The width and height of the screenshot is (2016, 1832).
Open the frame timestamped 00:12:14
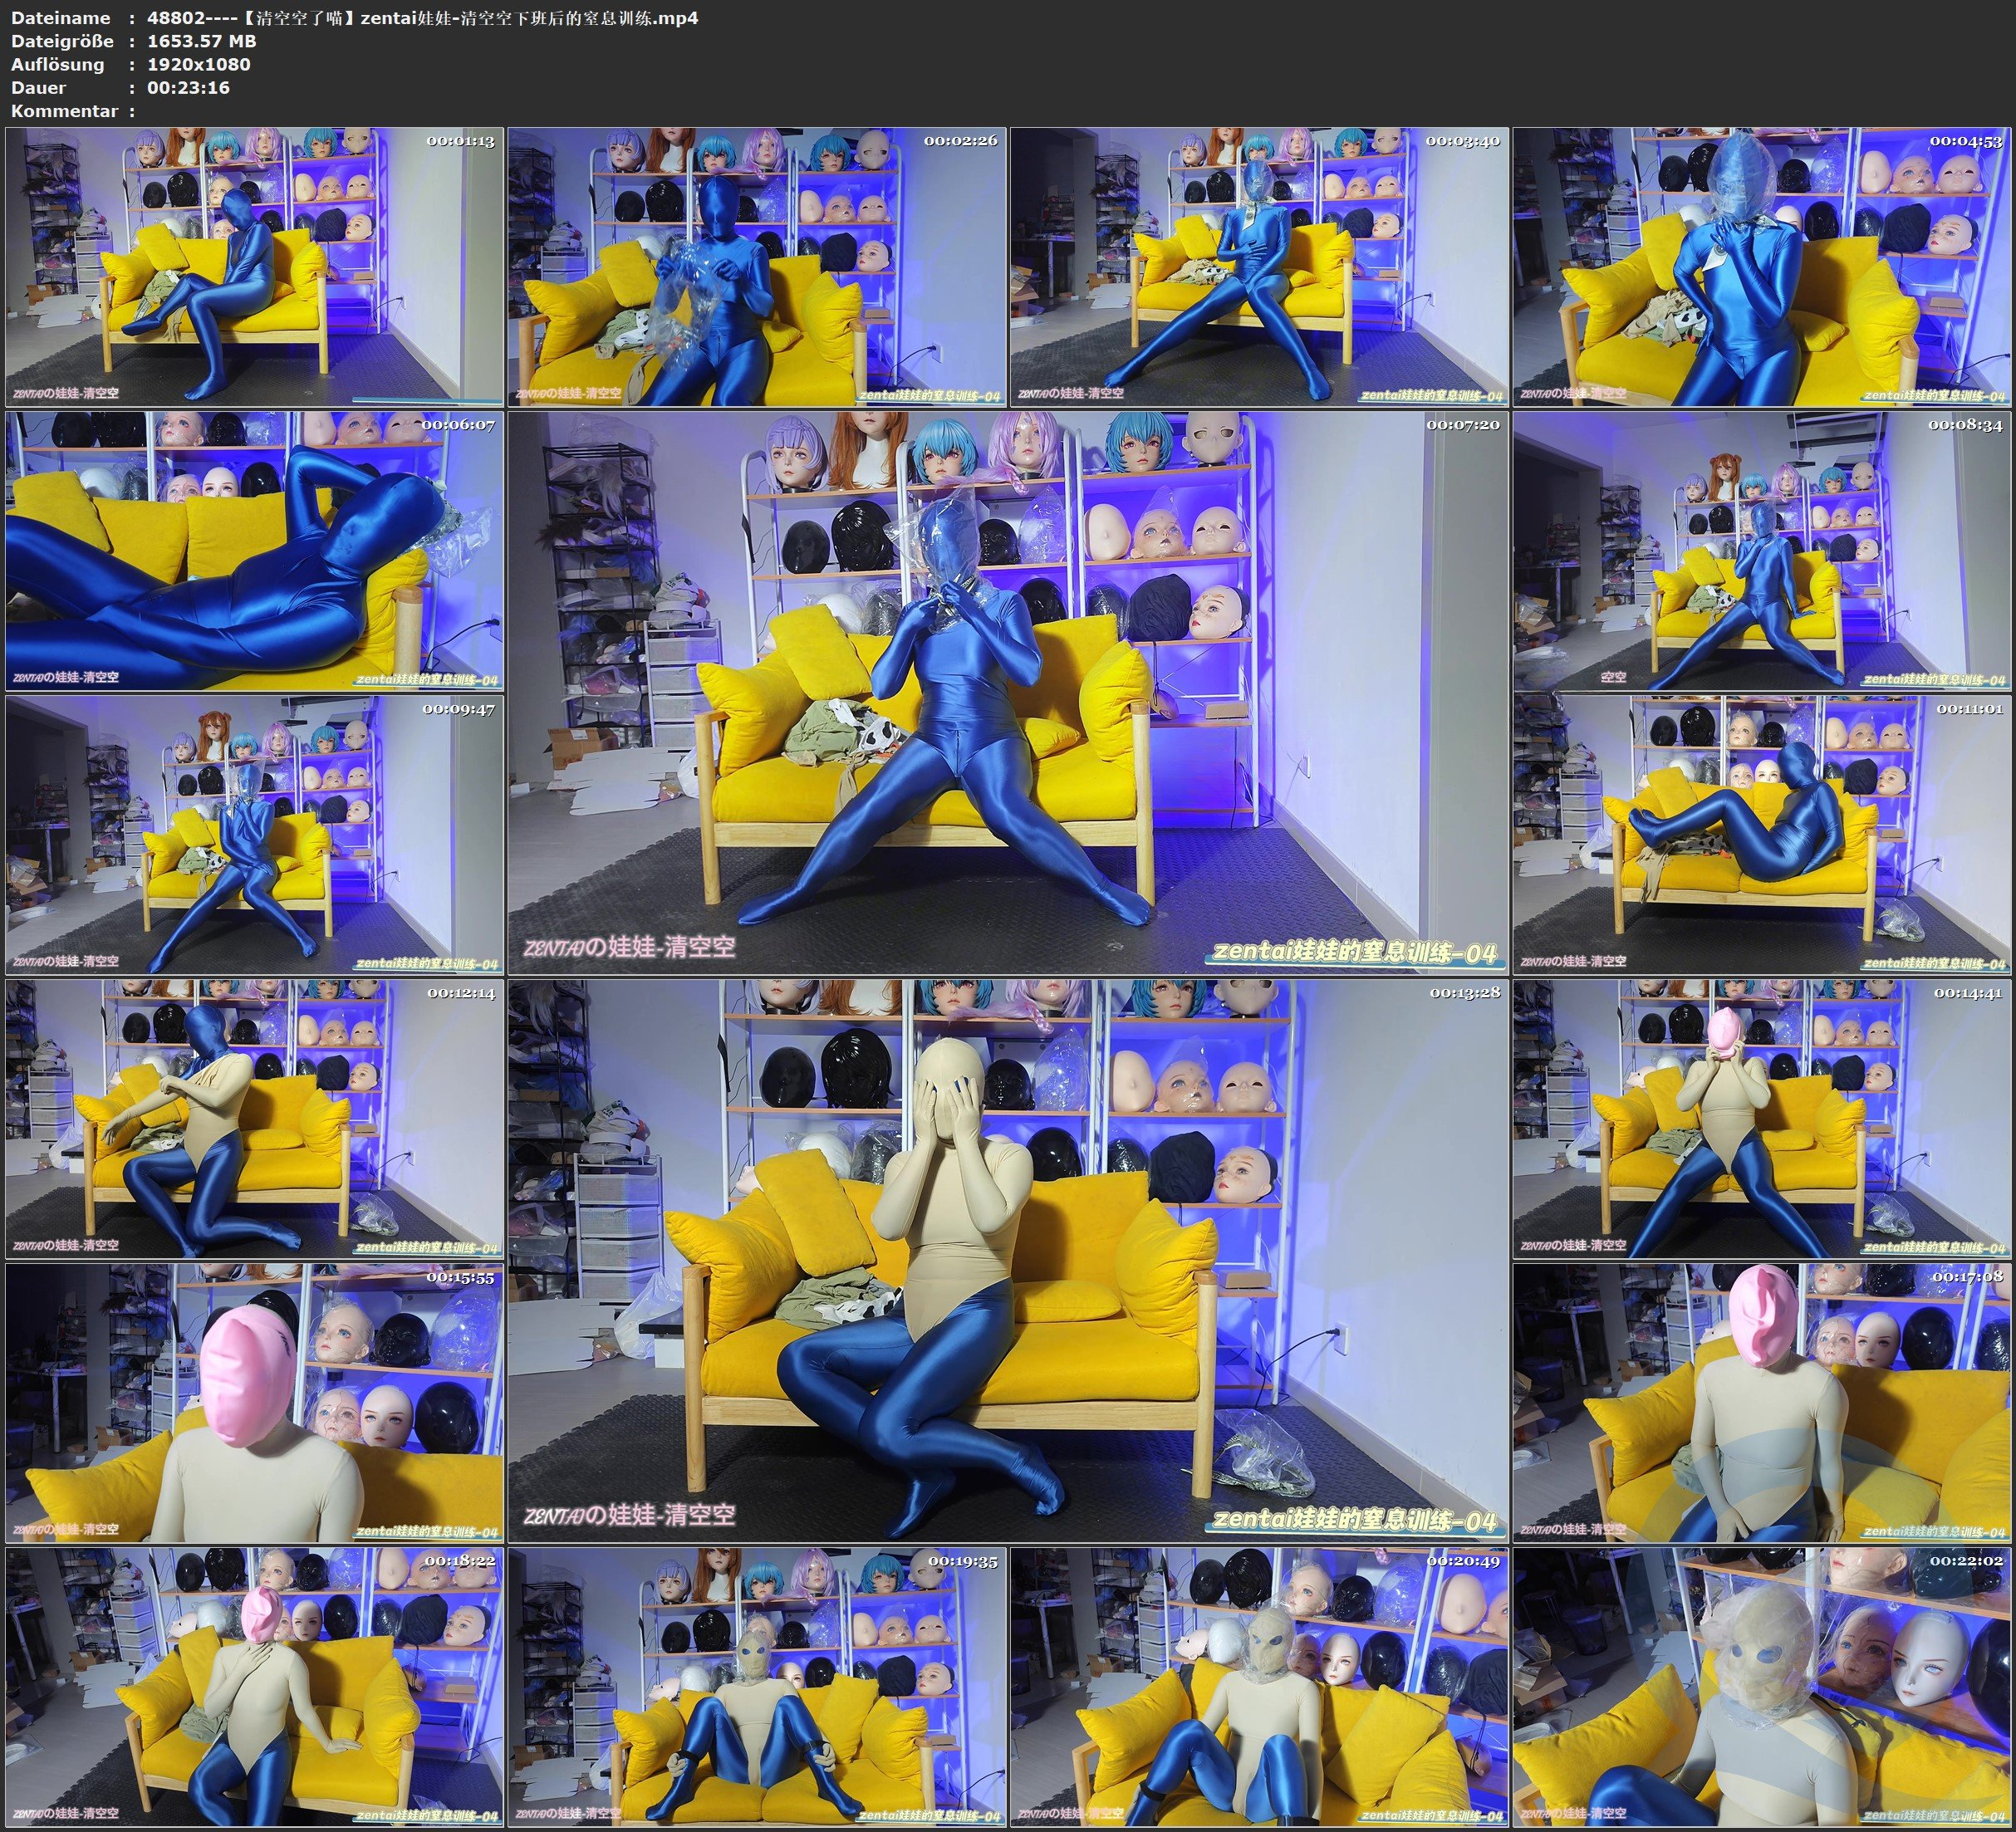pyautogui.click(x=254, y=1118)
